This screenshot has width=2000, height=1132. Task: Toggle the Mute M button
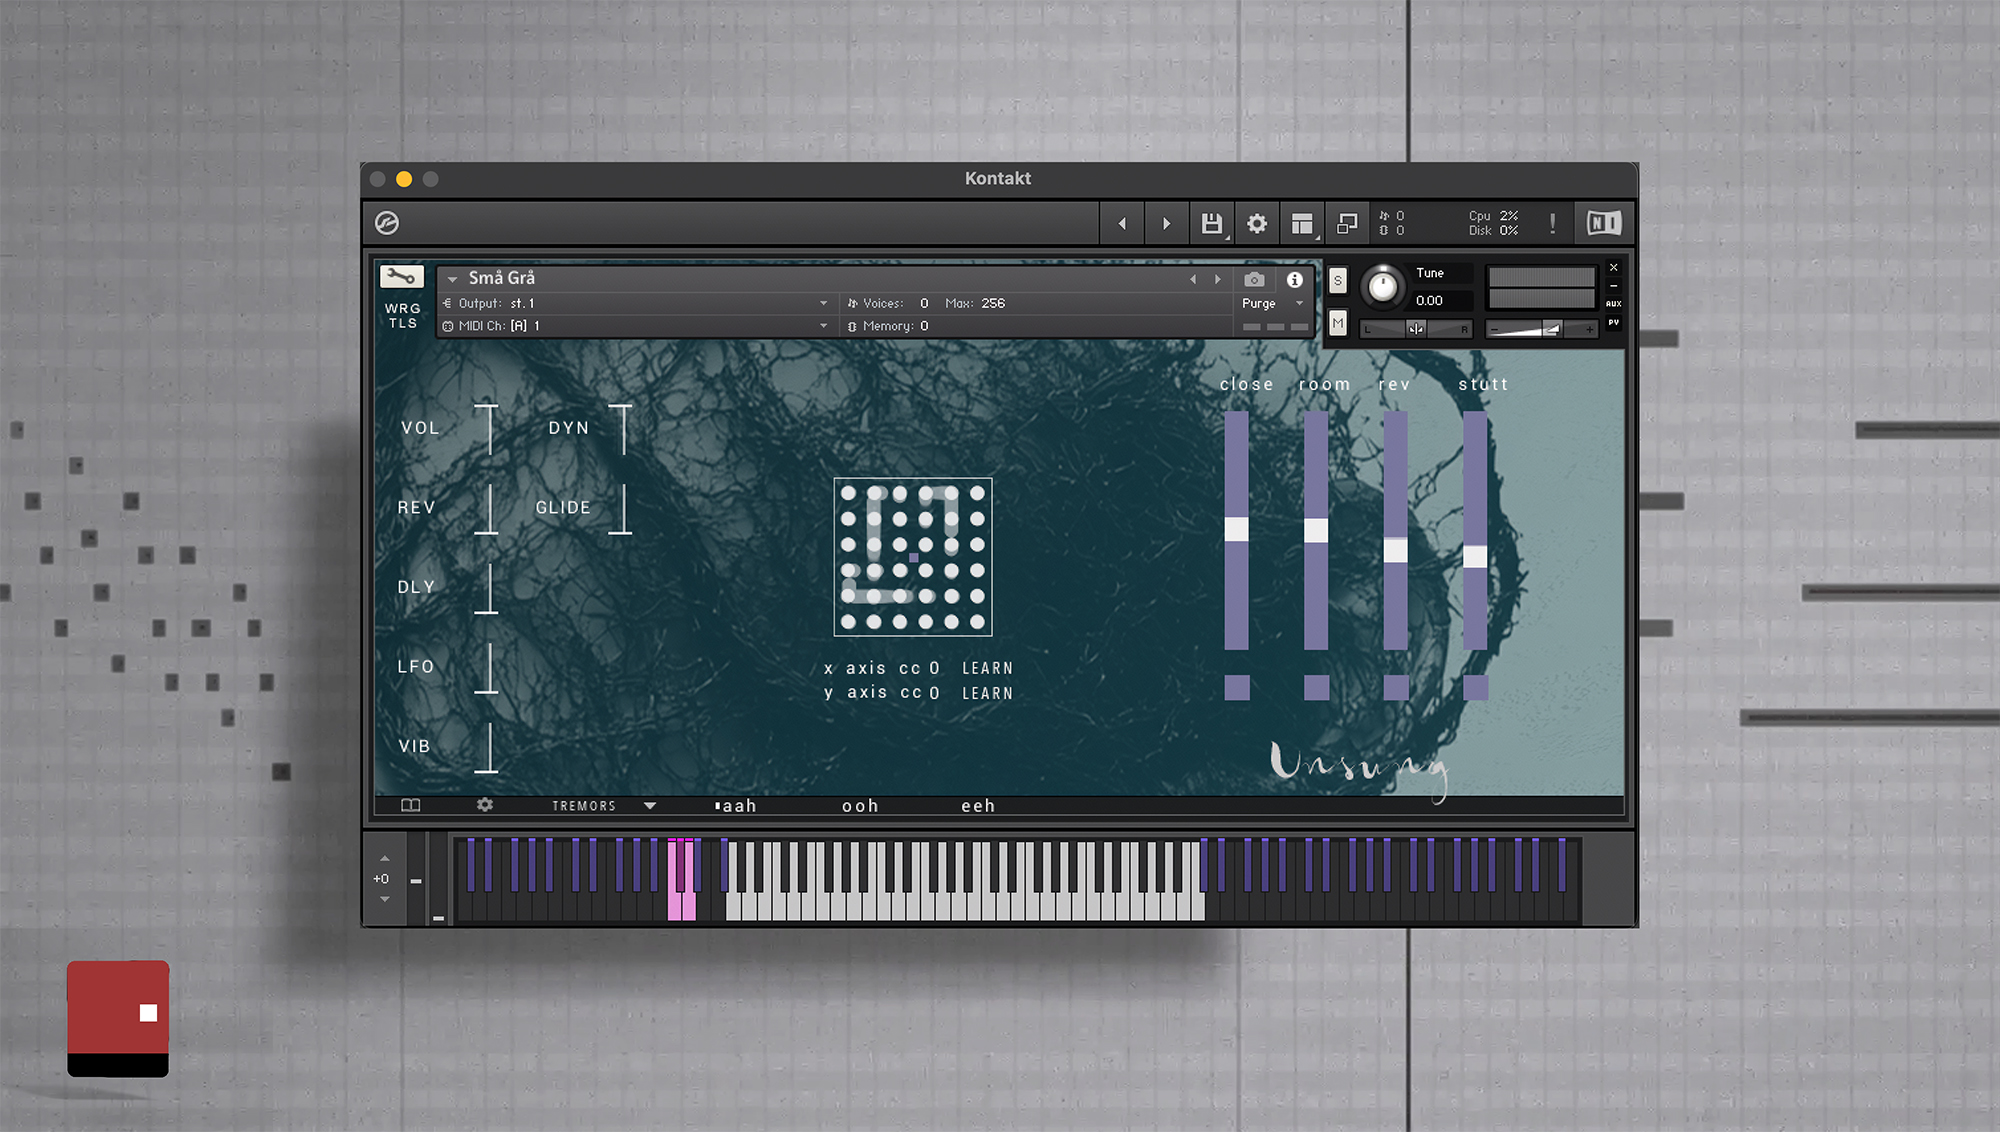pyautogui.click(x=1338, y=323)
